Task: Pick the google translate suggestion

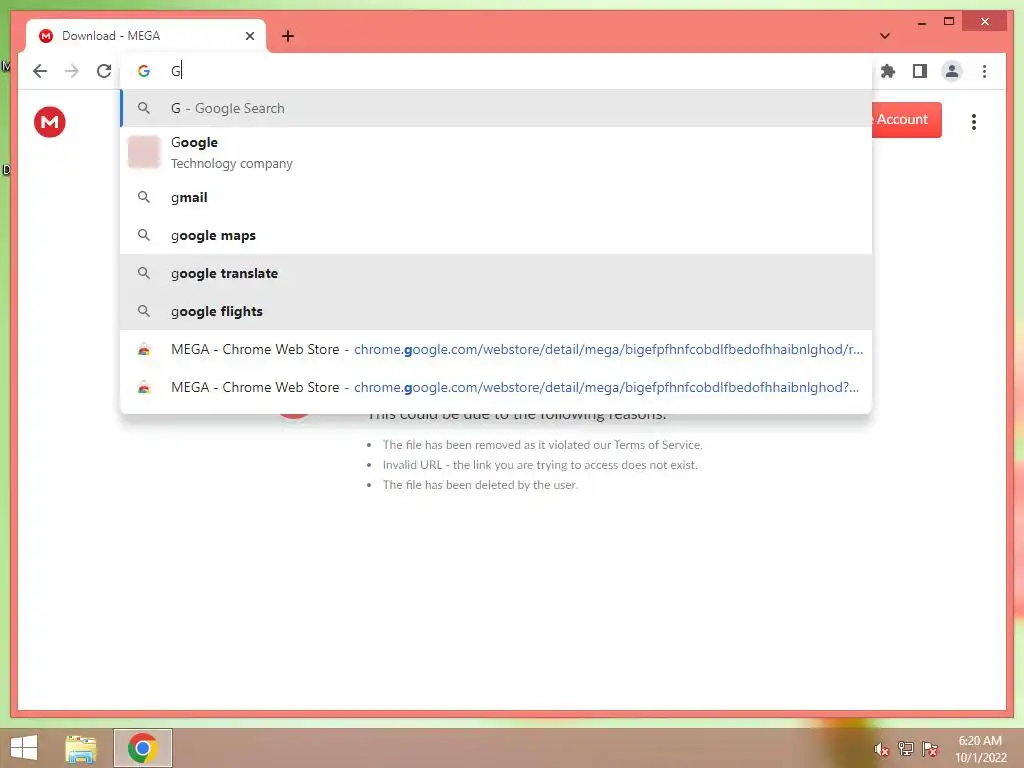Action: point(496,273)
